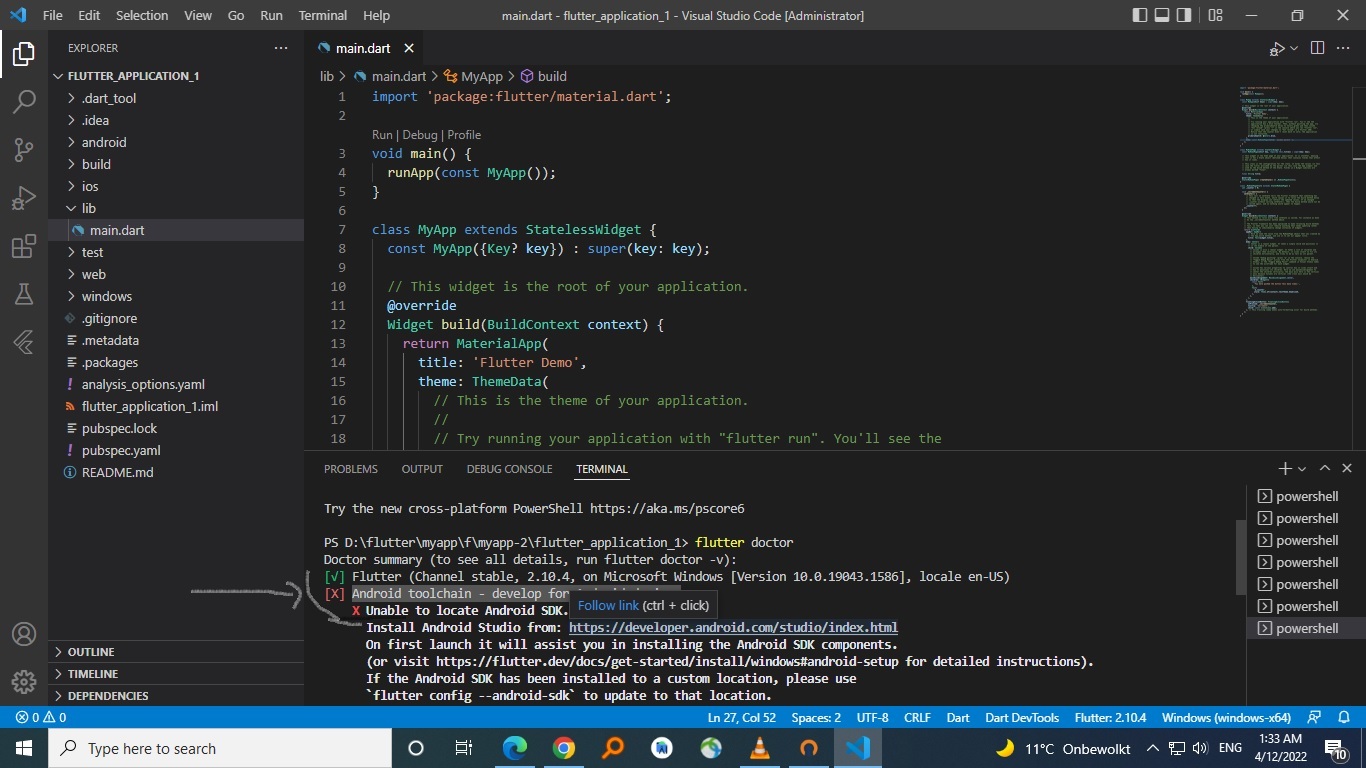The width and height of the screenshot is (1366, 768).
Task: Close the main.dart editor tab
Action: pyautogui.click(x=409, y=48)
